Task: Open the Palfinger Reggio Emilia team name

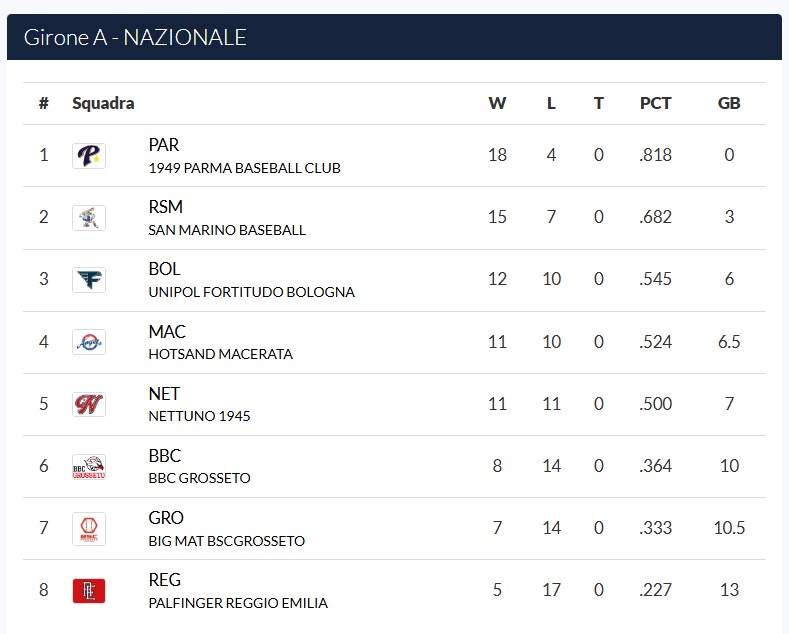Action: click(x=238, y=603)
